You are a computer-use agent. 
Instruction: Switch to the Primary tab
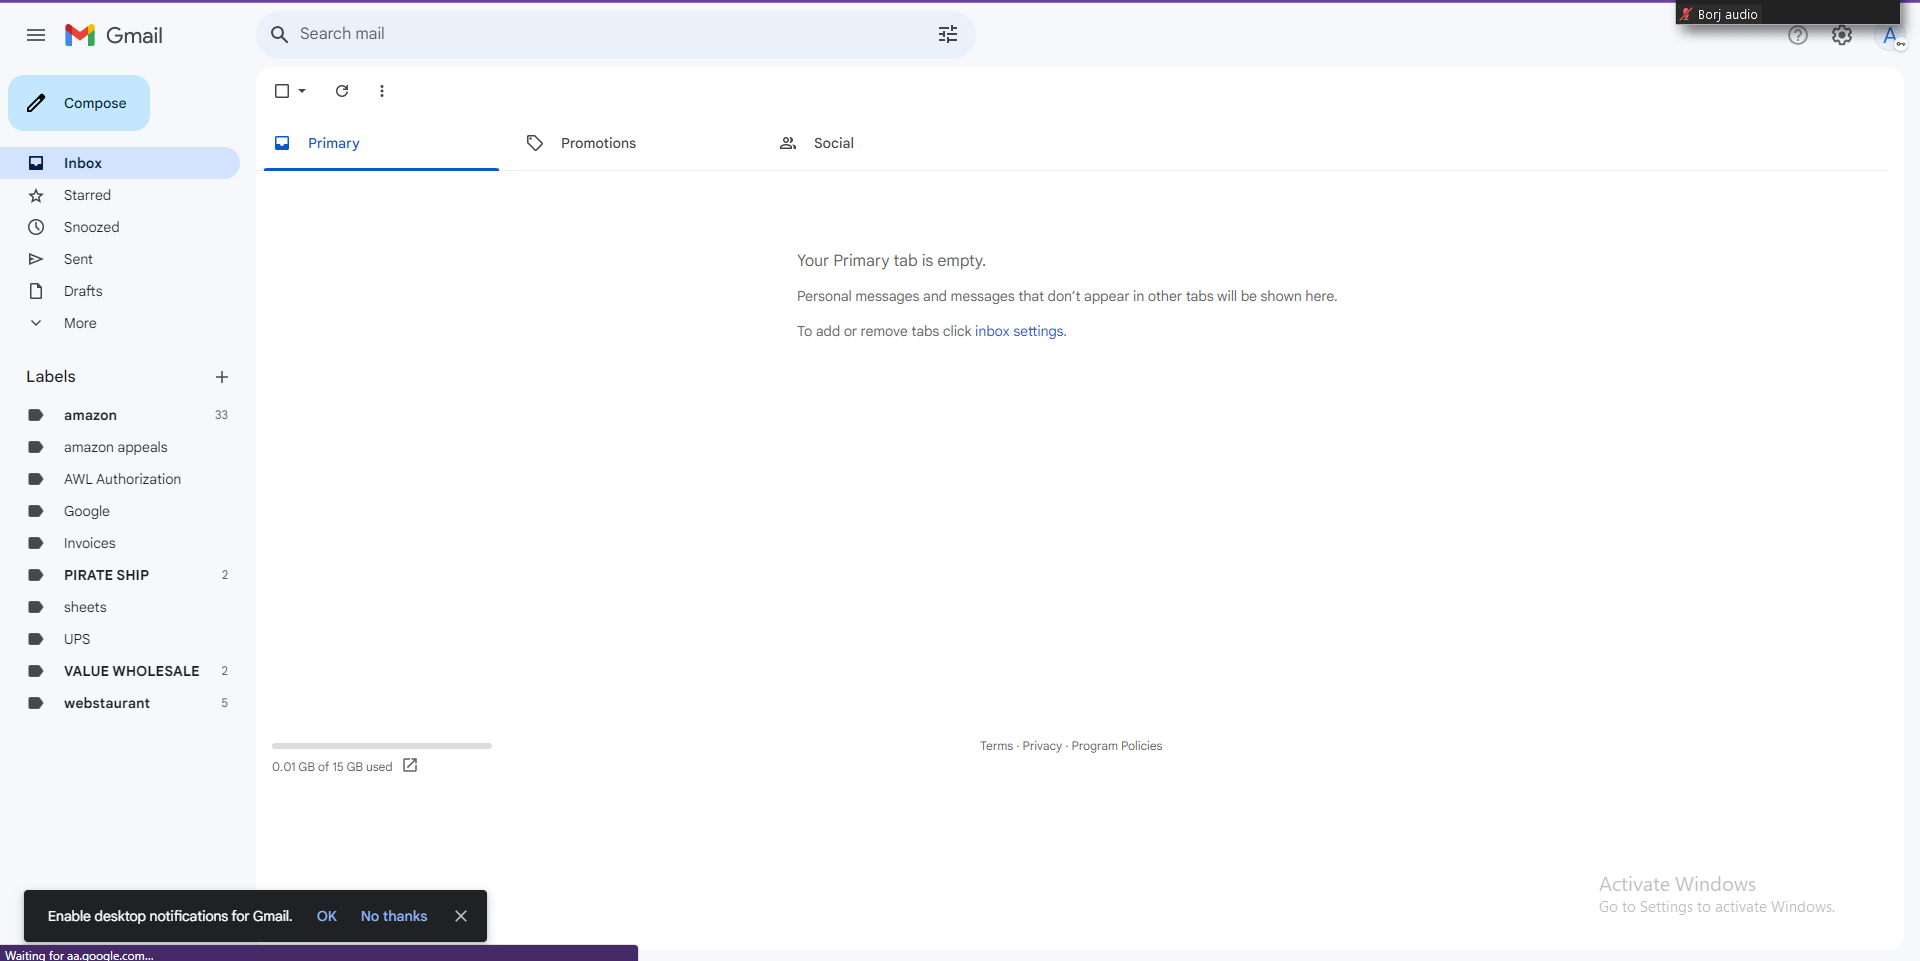[381, 143]
